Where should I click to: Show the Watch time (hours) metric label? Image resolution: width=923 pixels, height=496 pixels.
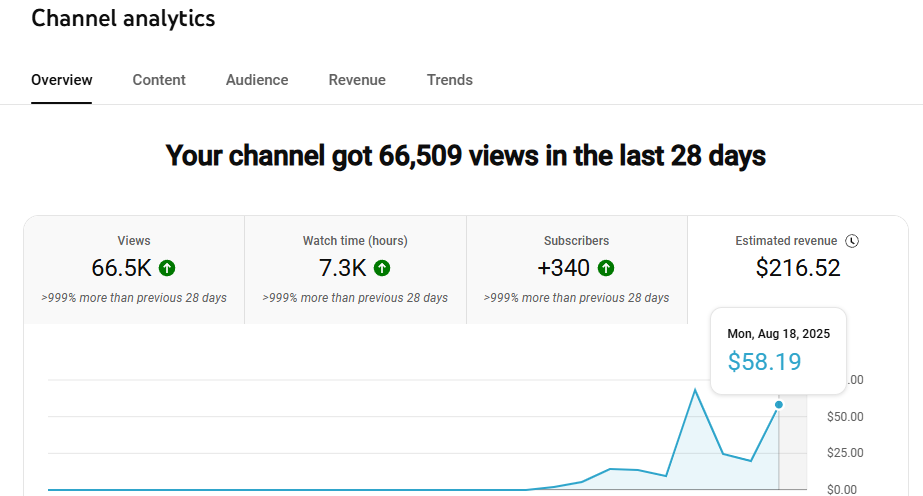click(x=355, y=241)
